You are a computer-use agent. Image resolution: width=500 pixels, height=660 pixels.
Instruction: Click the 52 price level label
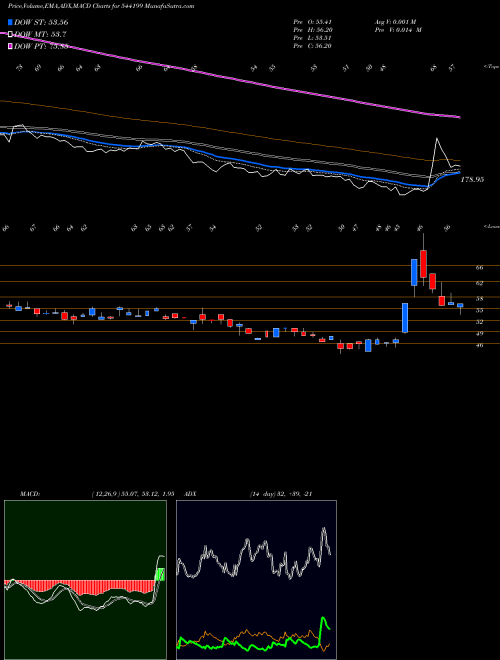(x=479, y=322)
